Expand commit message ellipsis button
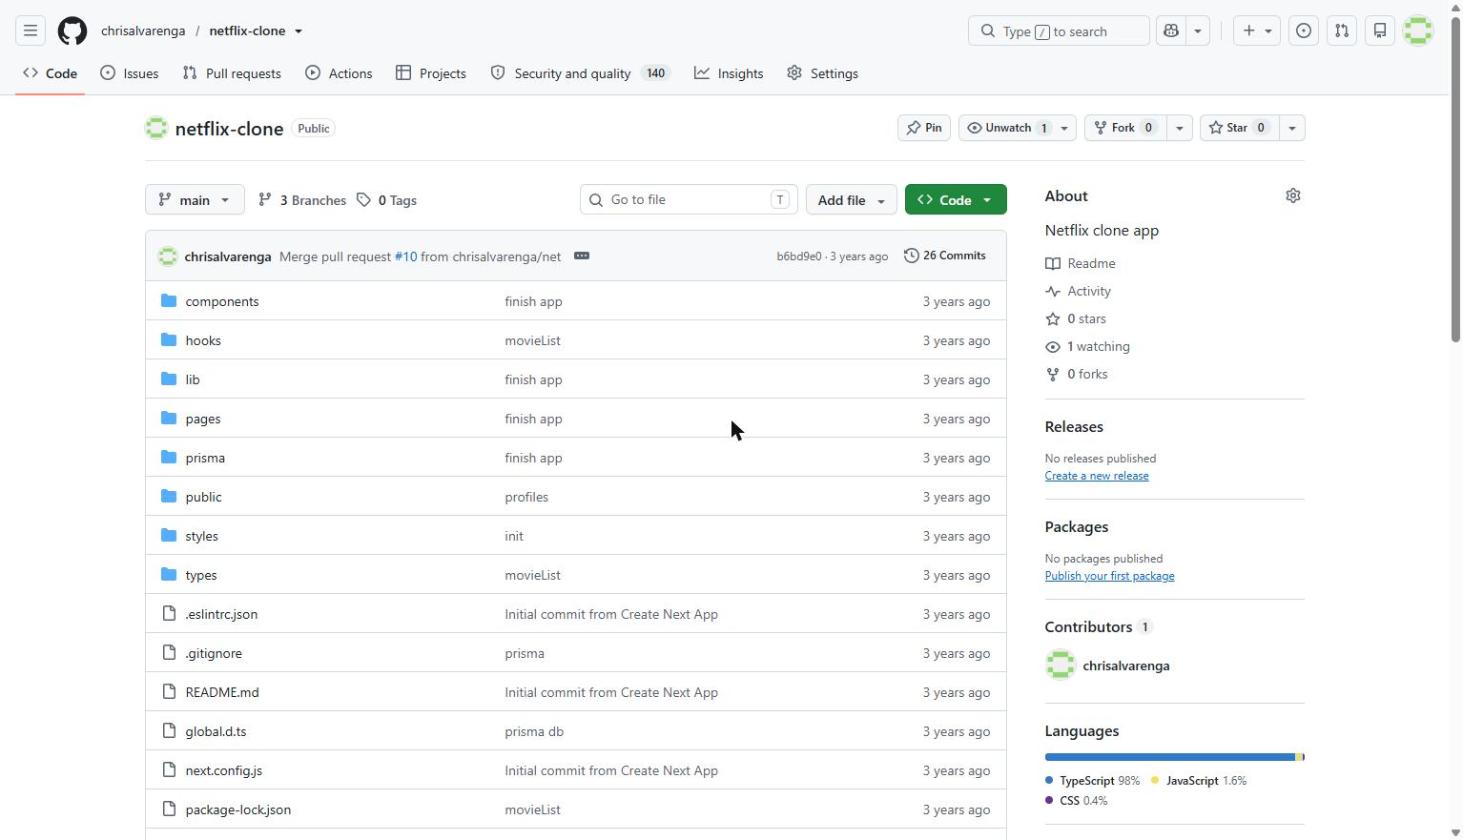The width and height of the screenshot is (1463, 840). pos(582,256)
